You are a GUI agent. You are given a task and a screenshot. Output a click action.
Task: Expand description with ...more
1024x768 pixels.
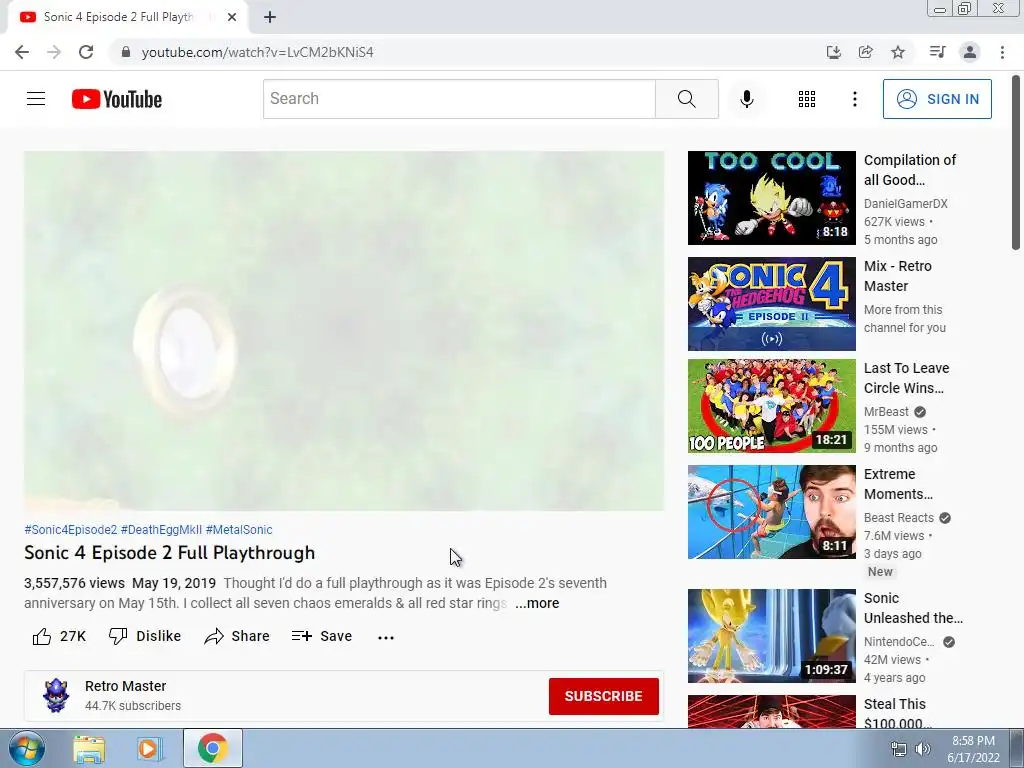pos(537,603)
